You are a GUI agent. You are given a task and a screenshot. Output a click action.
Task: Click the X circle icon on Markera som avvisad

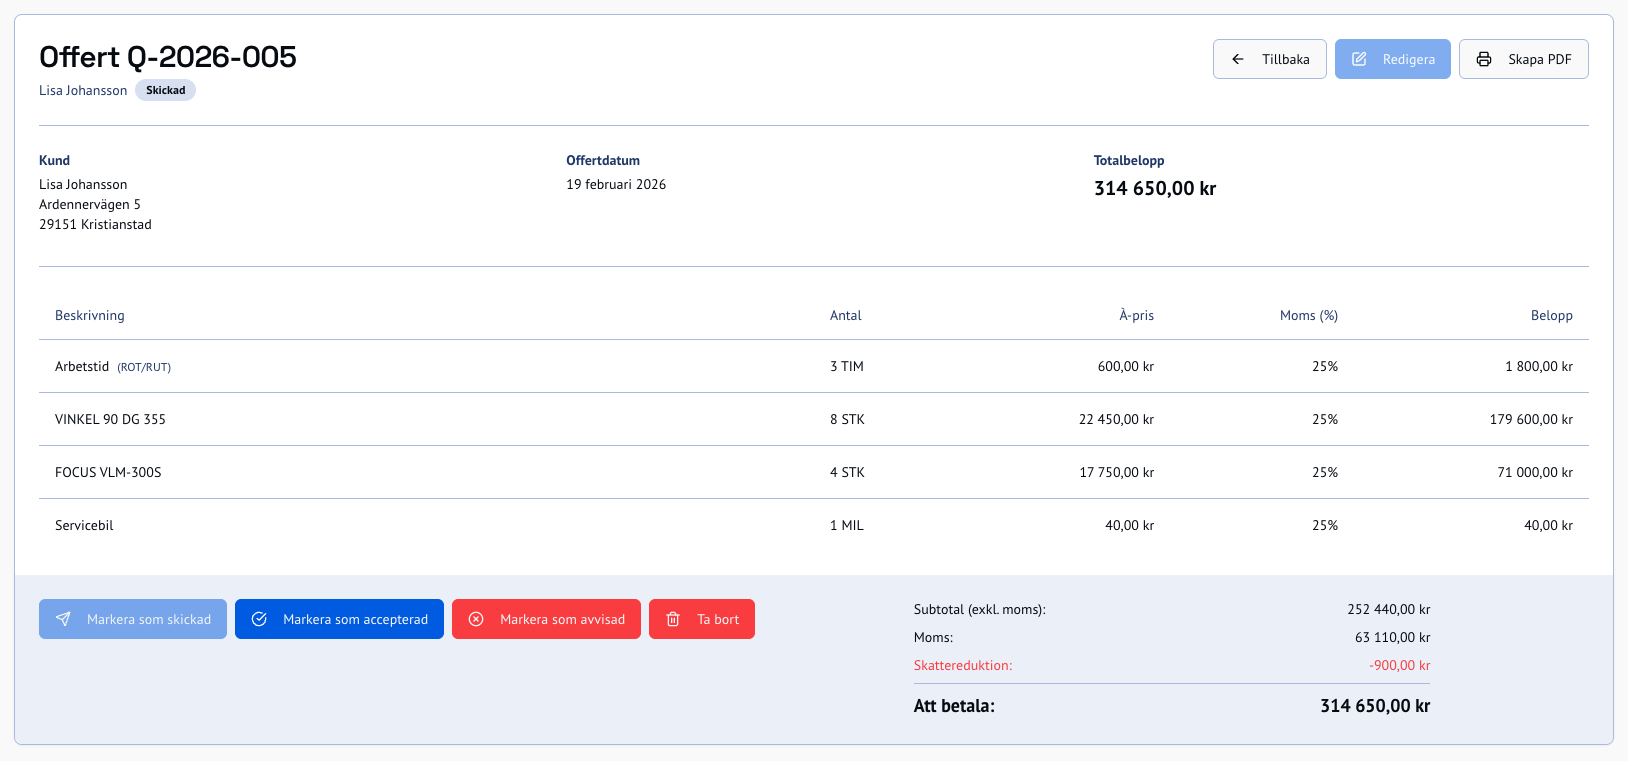[476, 619]
